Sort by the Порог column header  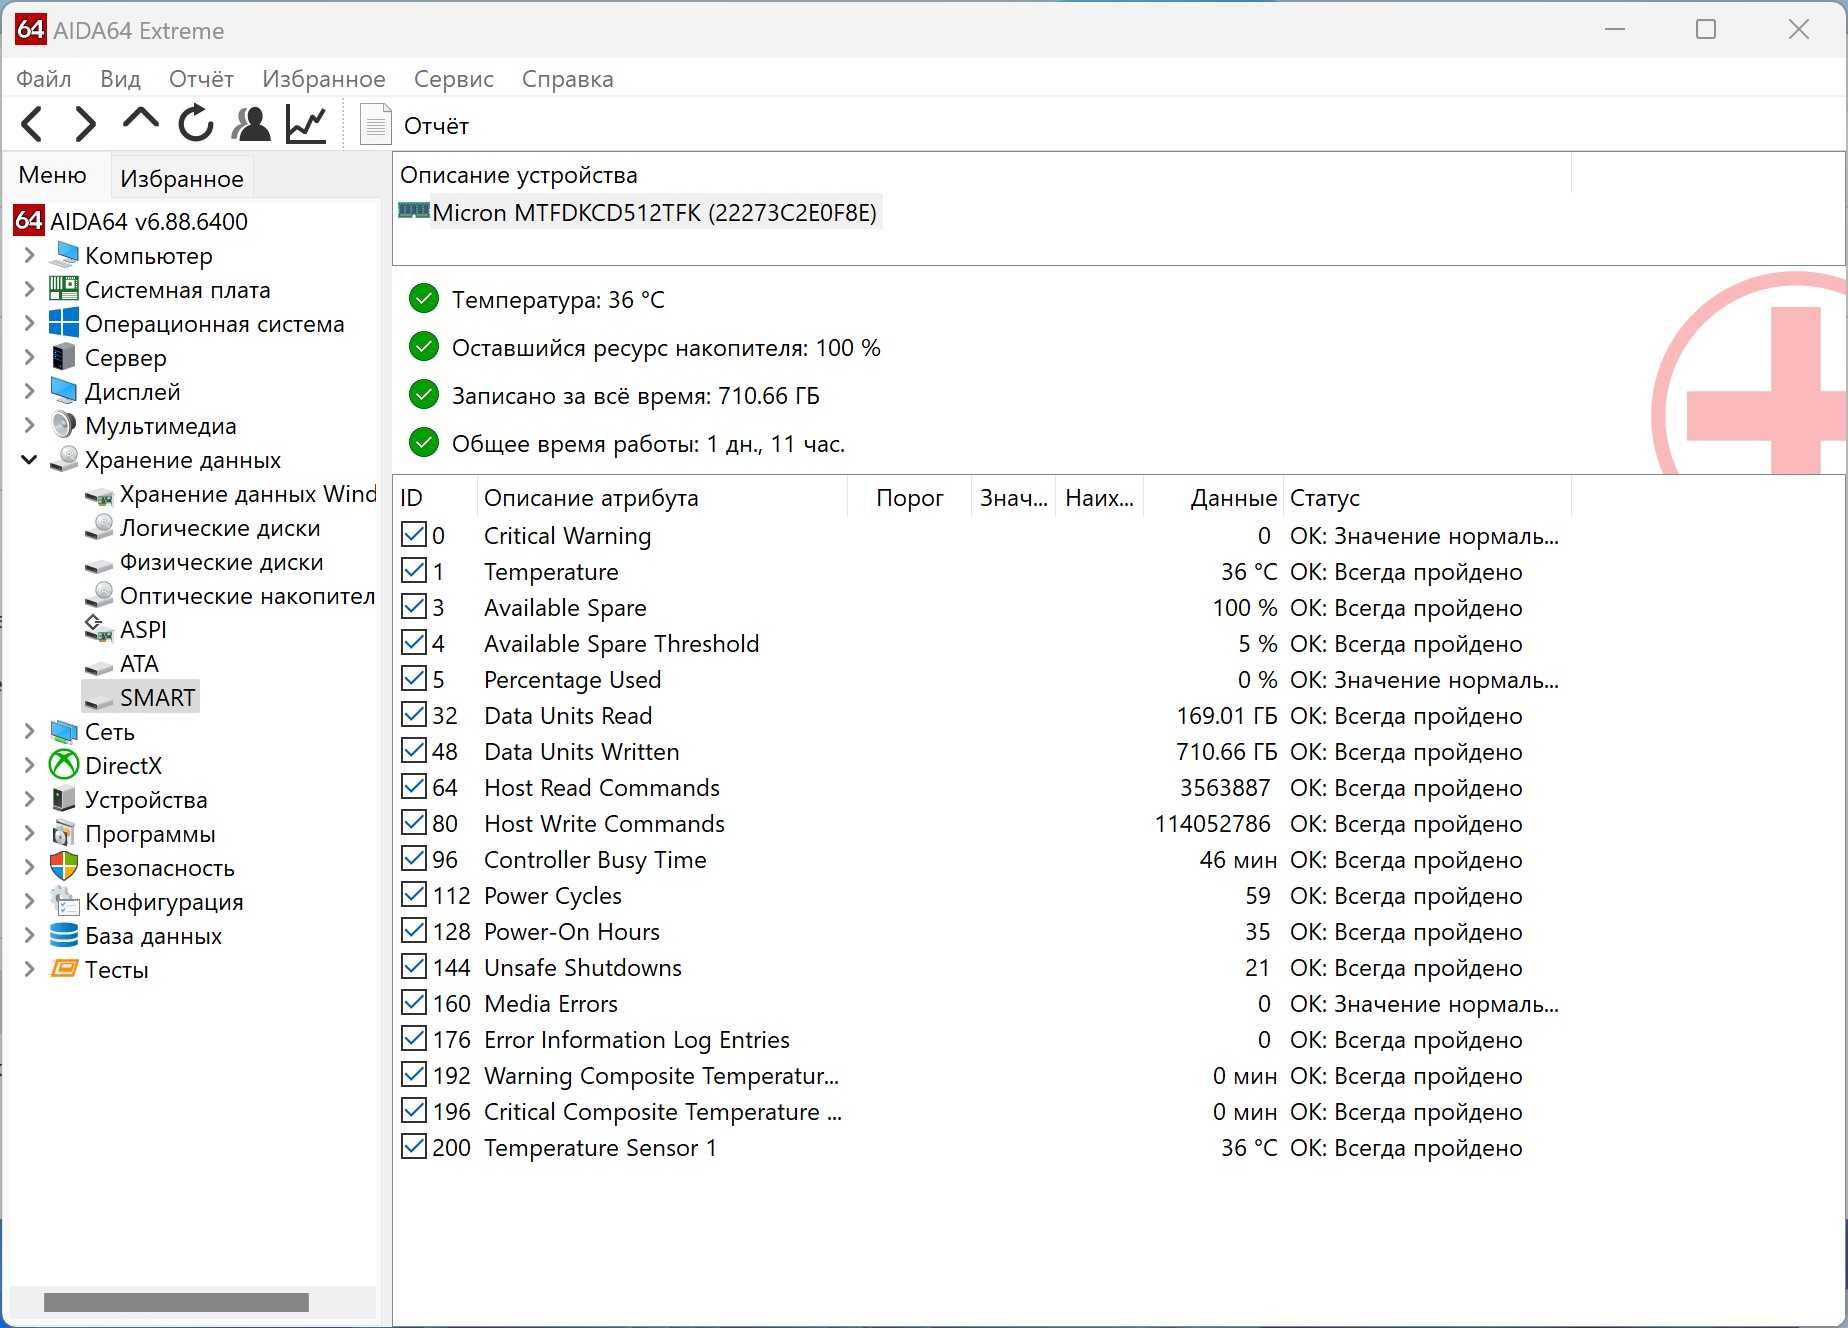(909, 497)
